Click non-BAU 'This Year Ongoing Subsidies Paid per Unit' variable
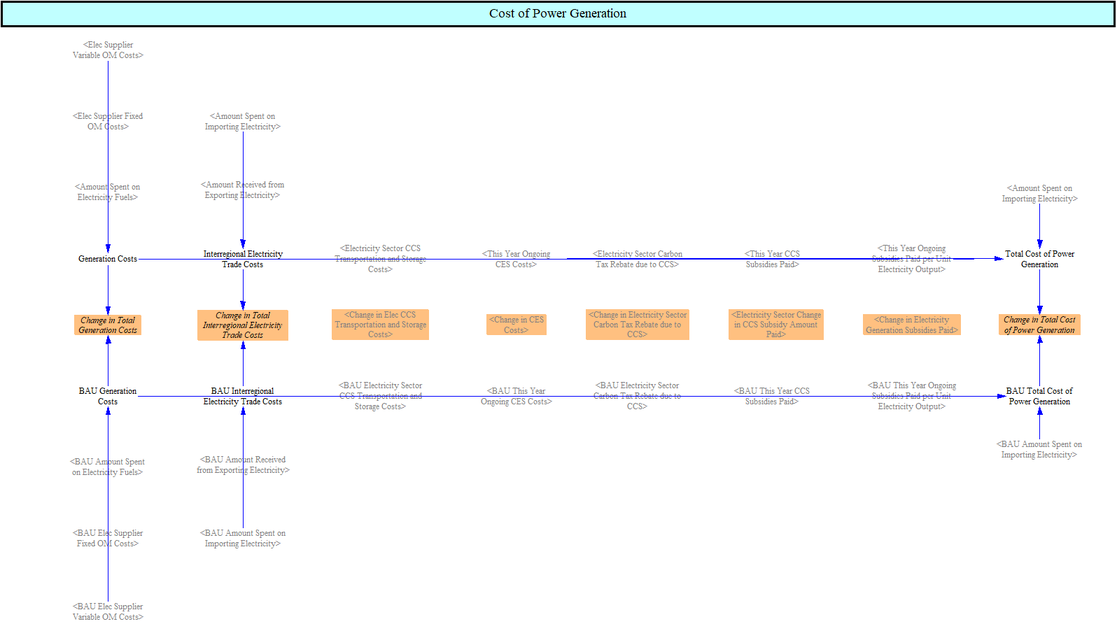Viewport: 1117px width, 624px height. [912, 259]
